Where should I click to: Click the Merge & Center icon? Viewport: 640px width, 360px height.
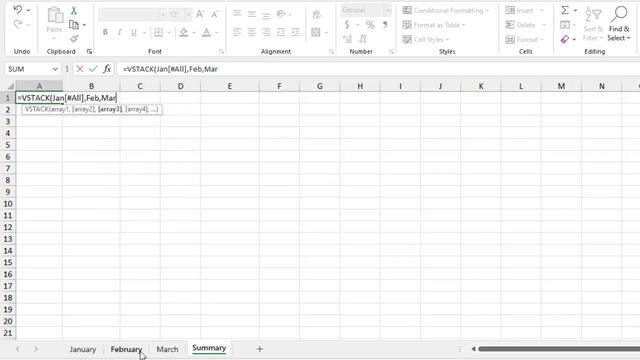click(x=316, y=32)
